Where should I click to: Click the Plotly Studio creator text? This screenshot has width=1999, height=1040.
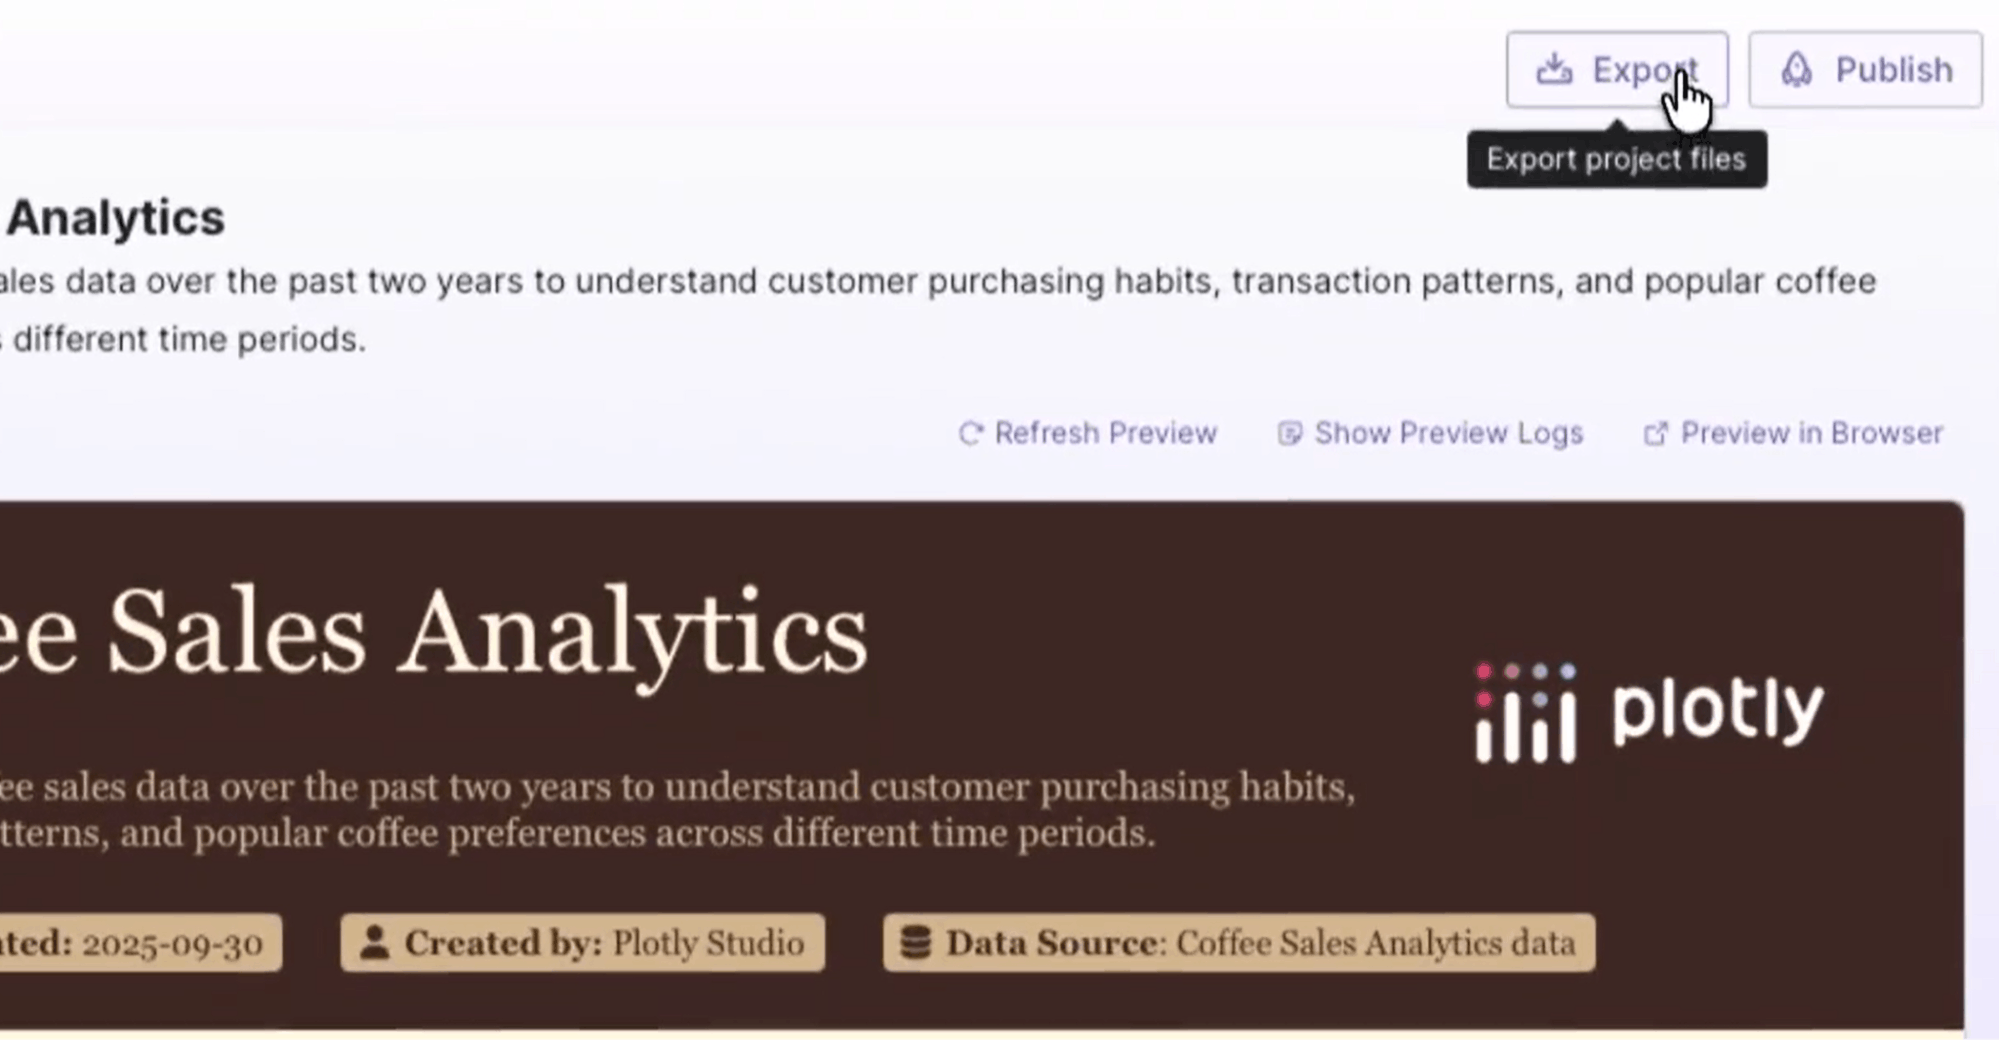point(708,943)
